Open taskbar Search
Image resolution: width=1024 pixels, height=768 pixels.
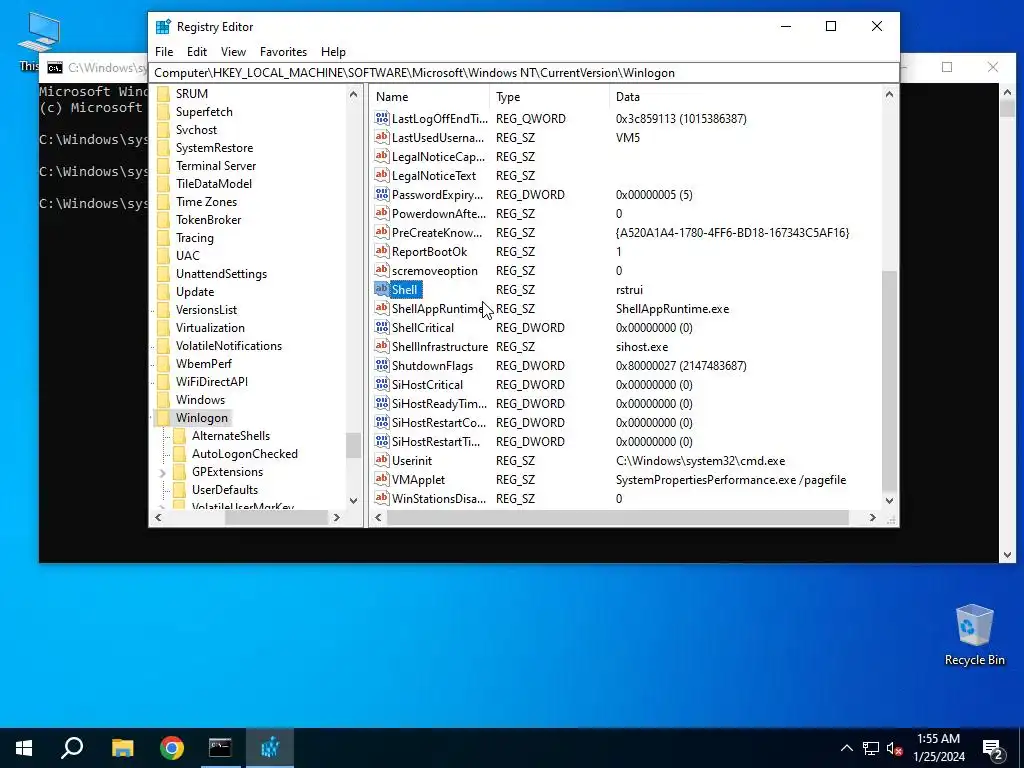(x=72, y=748)
